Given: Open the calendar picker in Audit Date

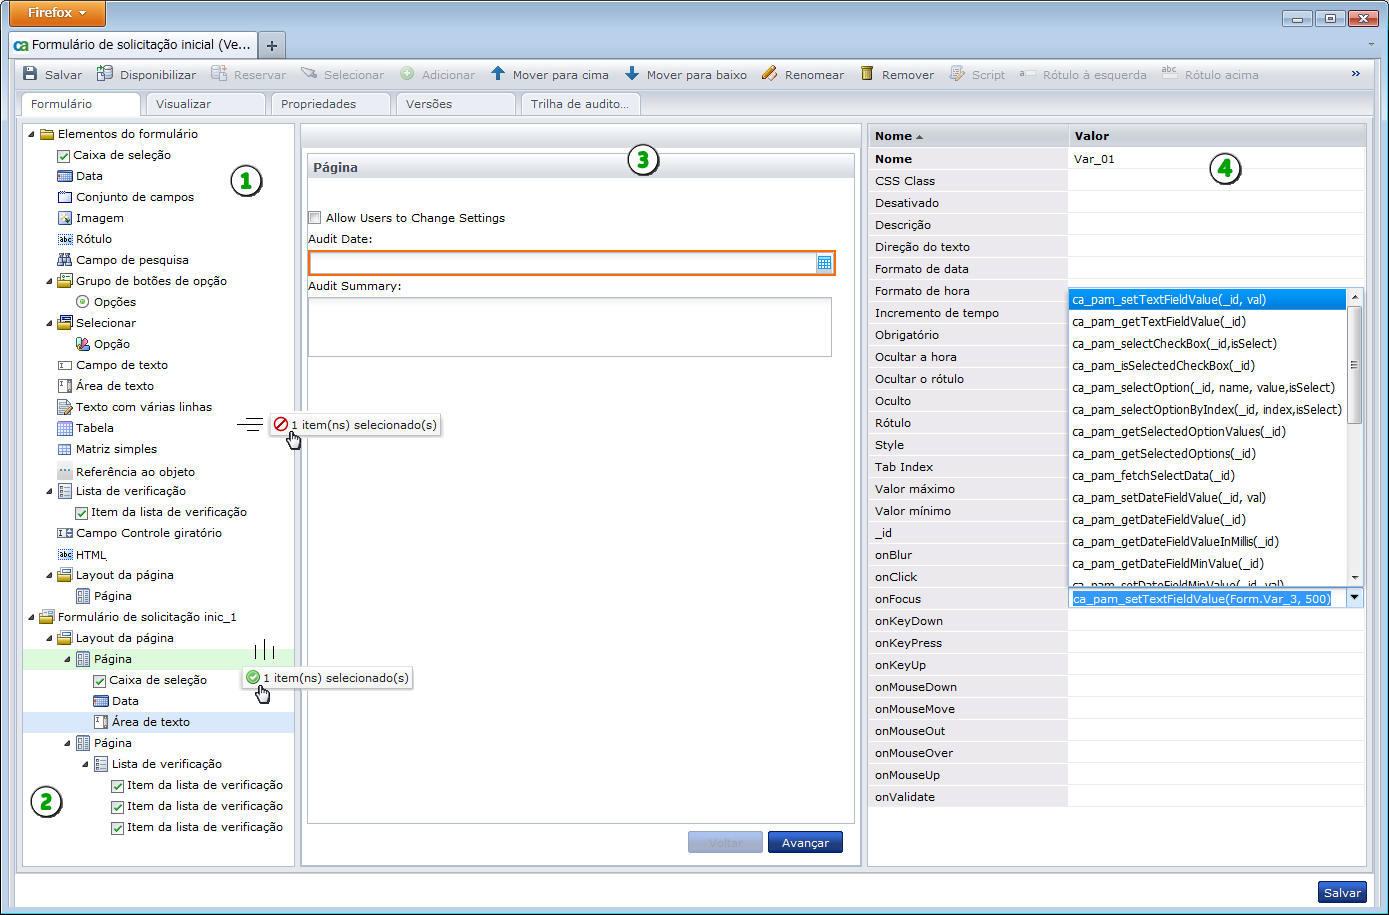Looking at the screenshot, I should pos(824,263).
